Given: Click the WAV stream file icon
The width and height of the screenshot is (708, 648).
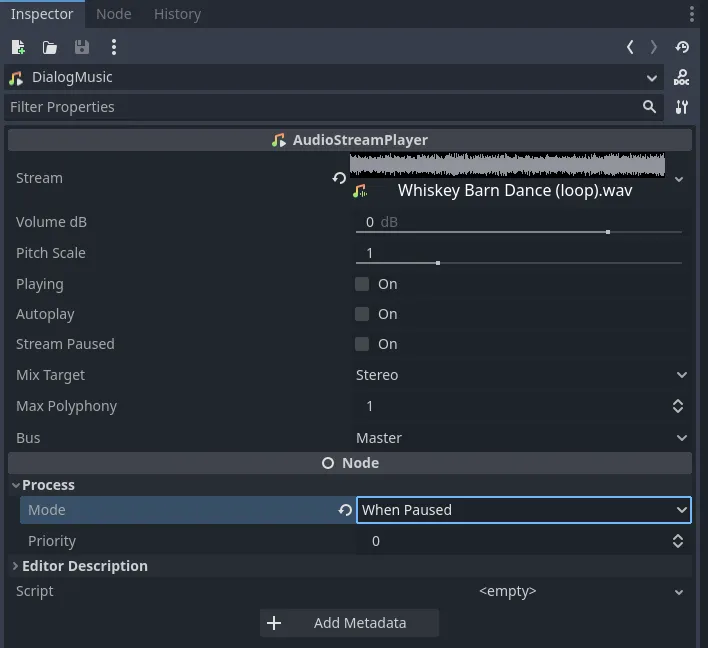Looking at the screenshot, I should click(x=360, y=191).
